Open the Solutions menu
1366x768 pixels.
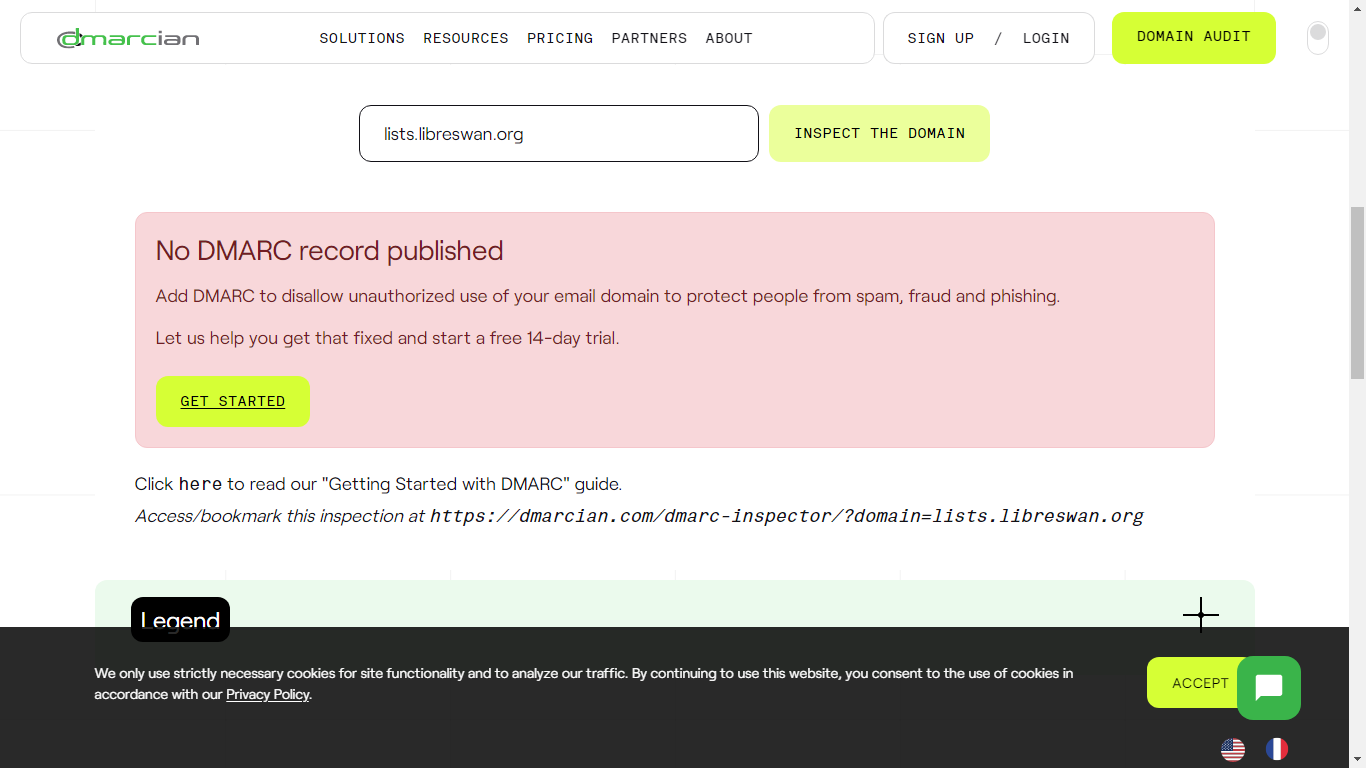click(362, 38)
